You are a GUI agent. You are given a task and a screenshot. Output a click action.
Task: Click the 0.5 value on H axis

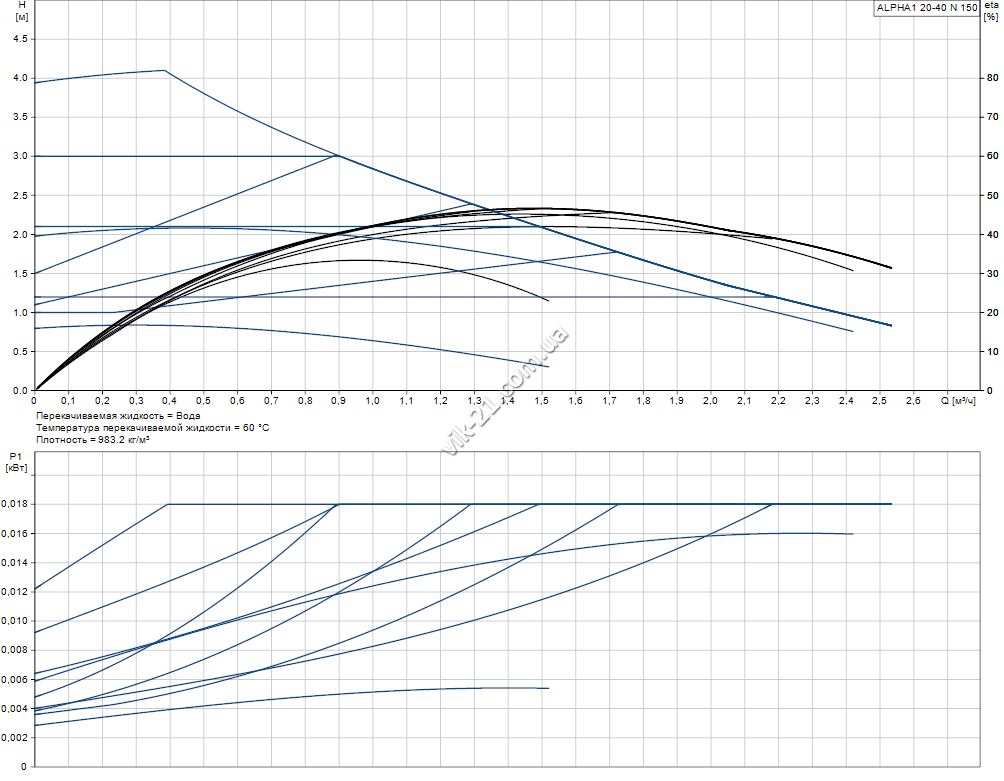click(x=20, y=351)
